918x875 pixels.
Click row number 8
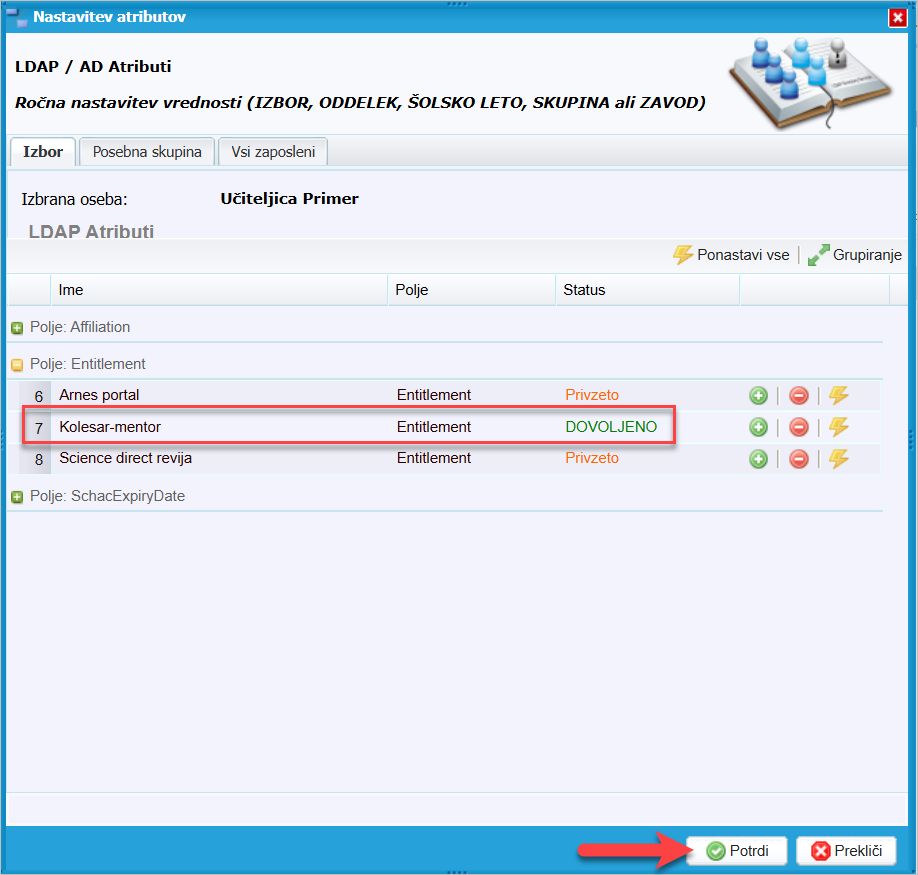point(39,459)
